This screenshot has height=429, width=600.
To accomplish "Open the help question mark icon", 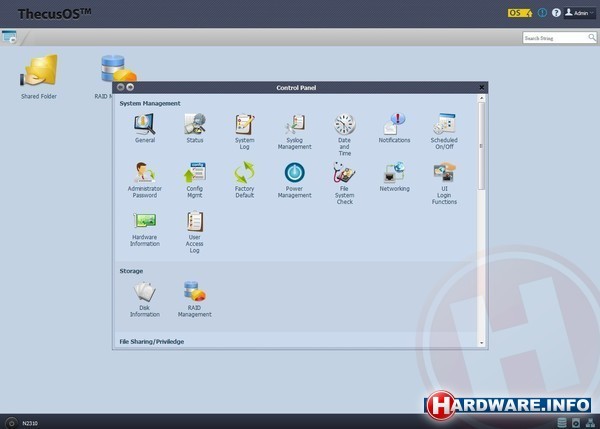I will click(x=556, y=13).
